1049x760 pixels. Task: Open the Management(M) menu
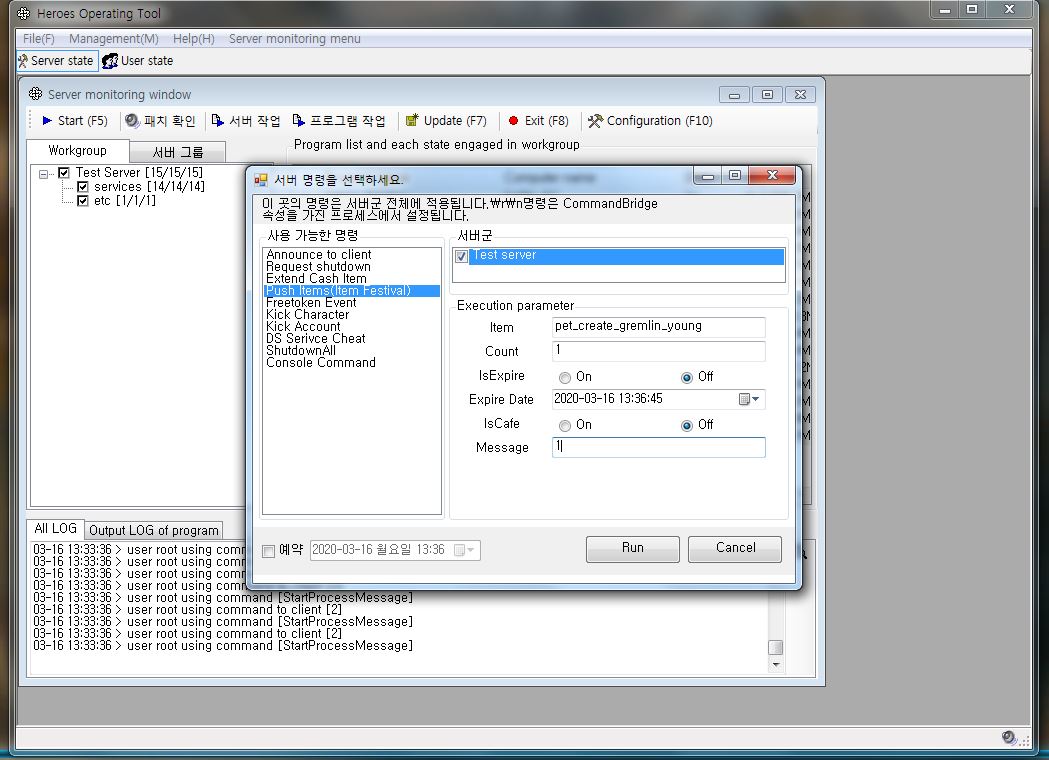(x=114, y=39)
